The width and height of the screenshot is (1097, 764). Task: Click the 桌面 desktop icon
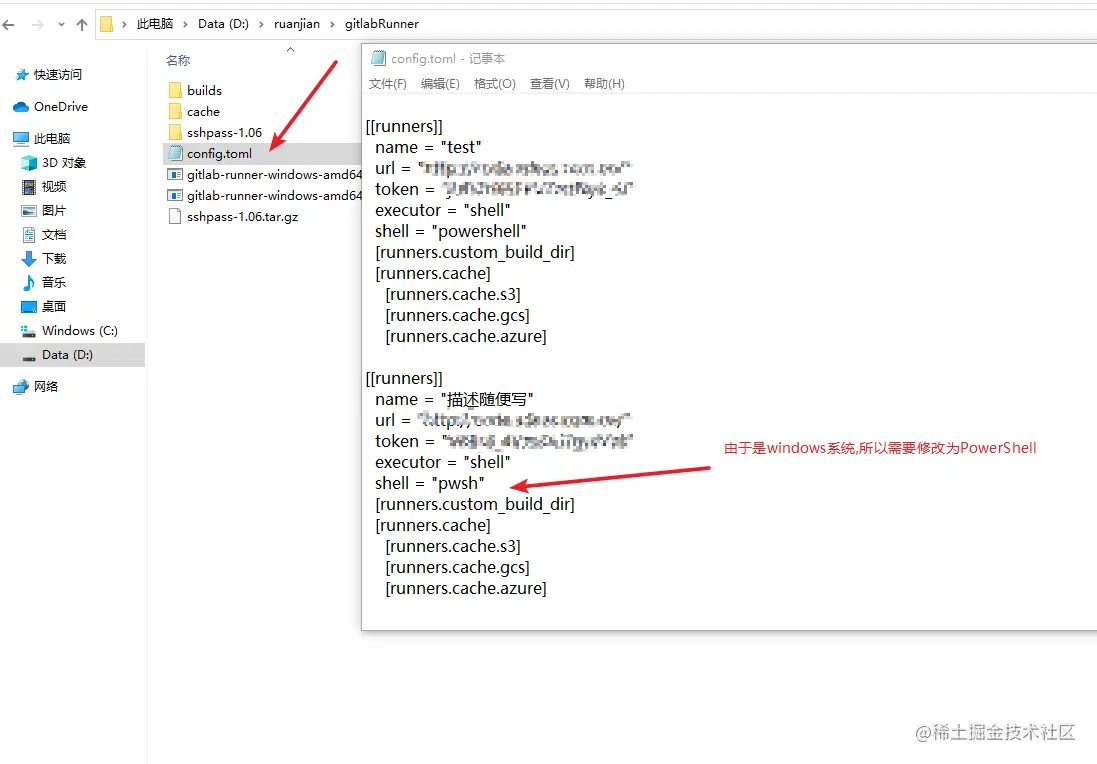click(29, 306)
